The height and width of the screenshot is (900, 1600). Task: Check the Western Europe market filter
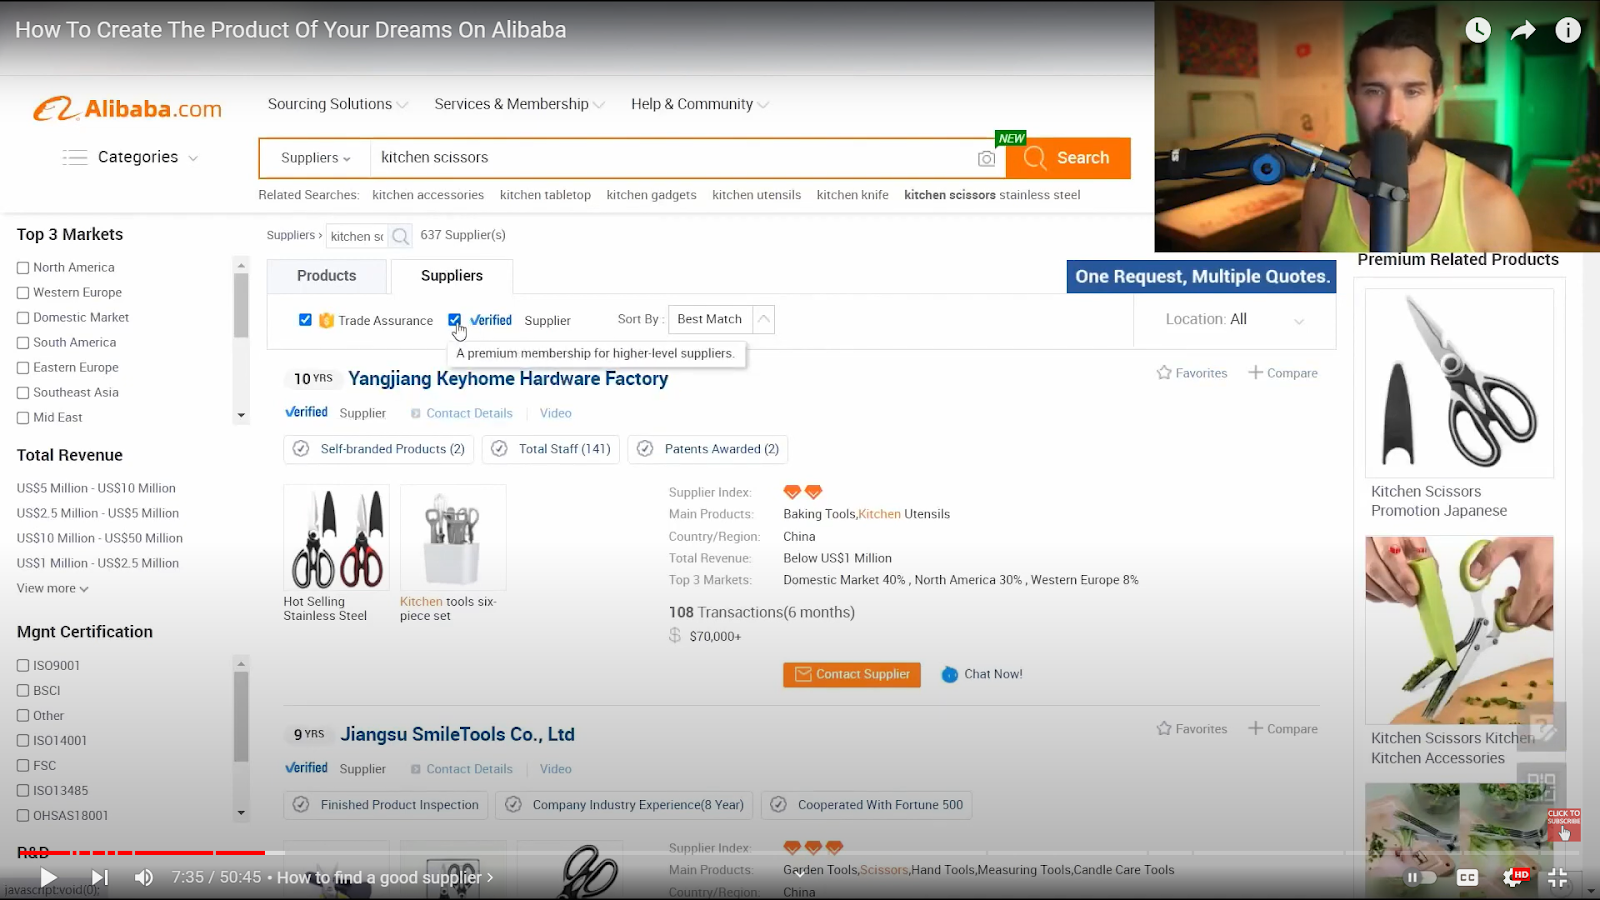23,293
